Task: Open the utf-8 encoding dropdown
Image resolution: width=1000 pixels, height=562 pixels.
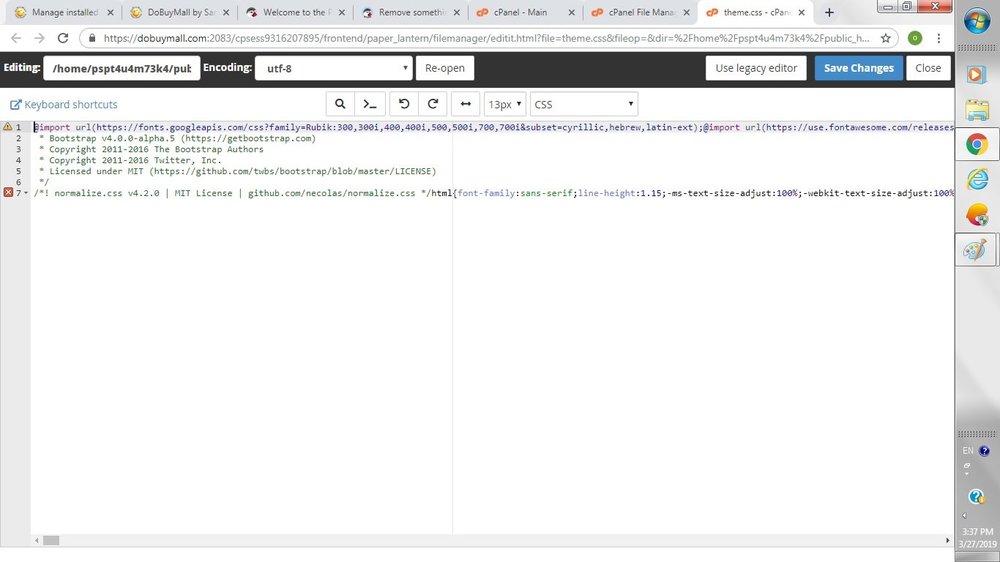Action: [x=334, y=68]
